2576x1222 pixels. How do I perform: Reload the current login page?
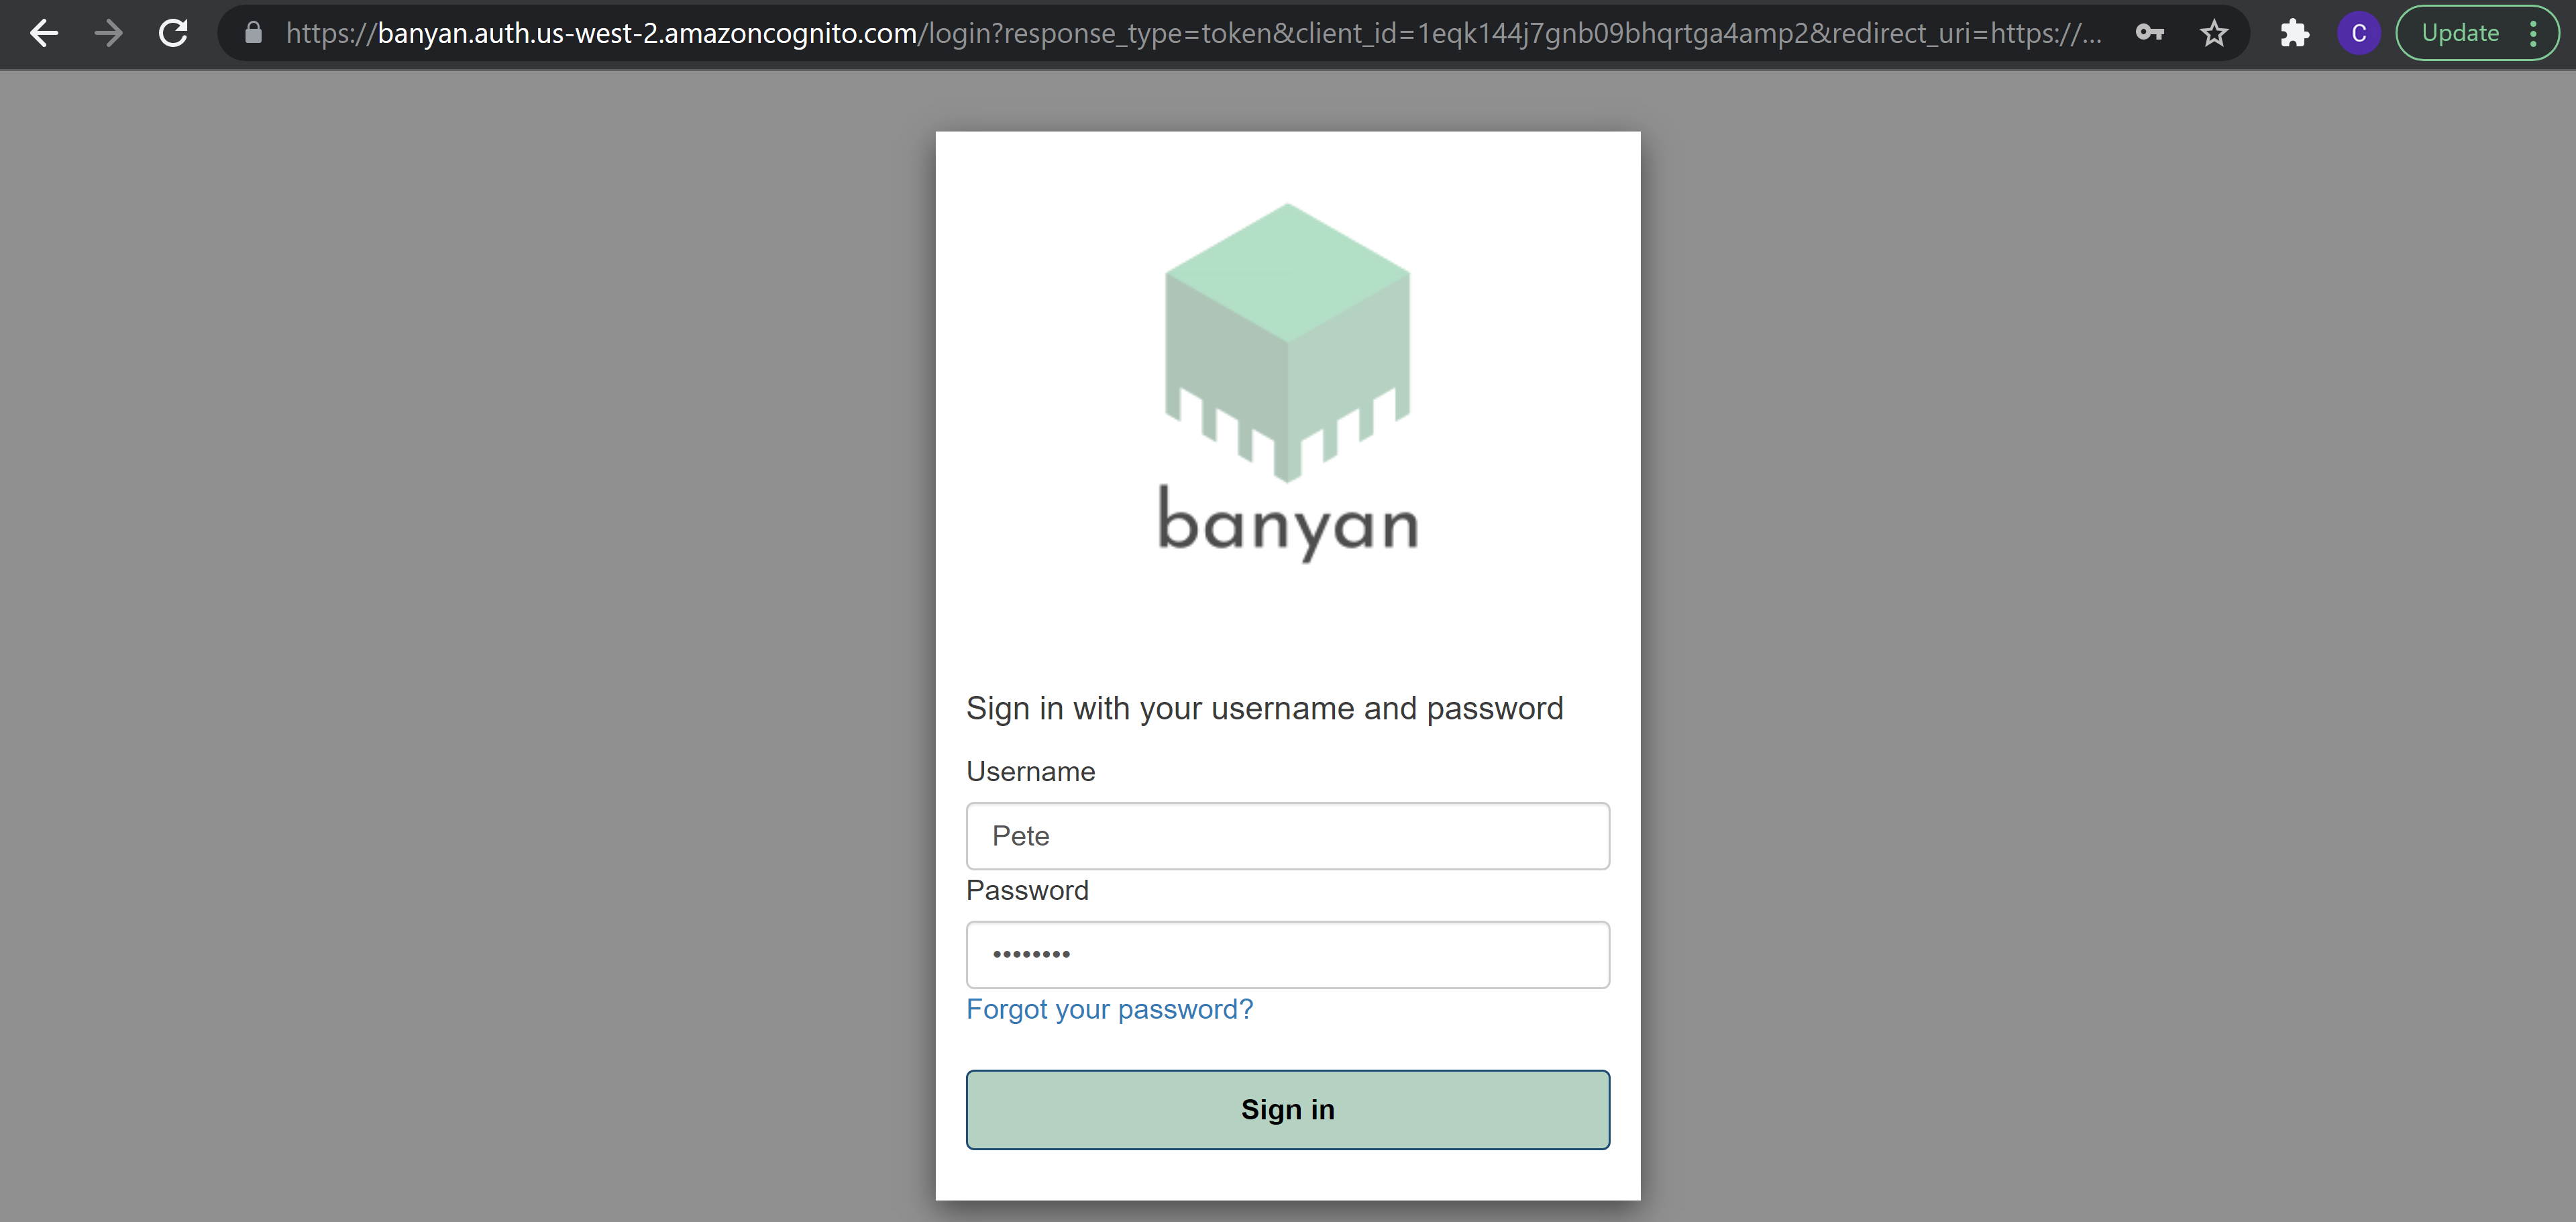click(172, 33)
